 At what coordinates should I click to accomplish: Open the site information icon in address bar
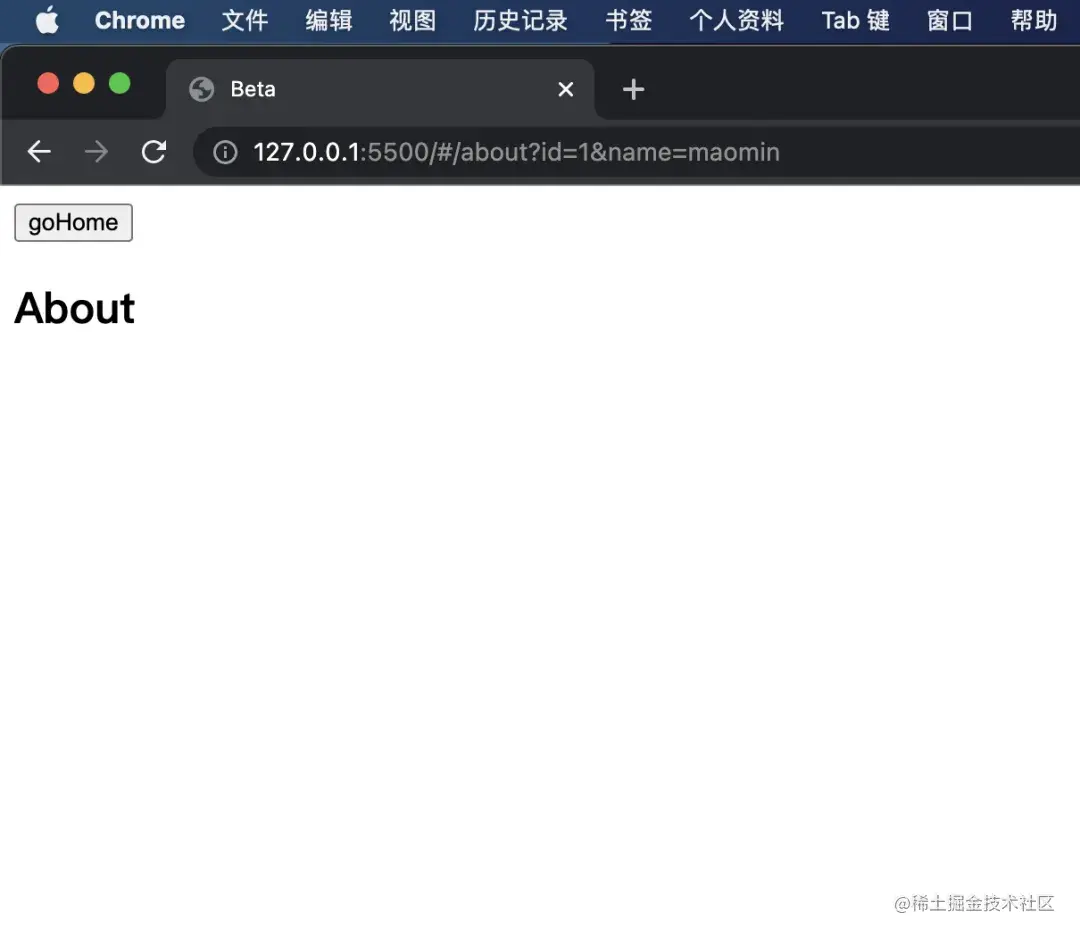pos(224,152)
